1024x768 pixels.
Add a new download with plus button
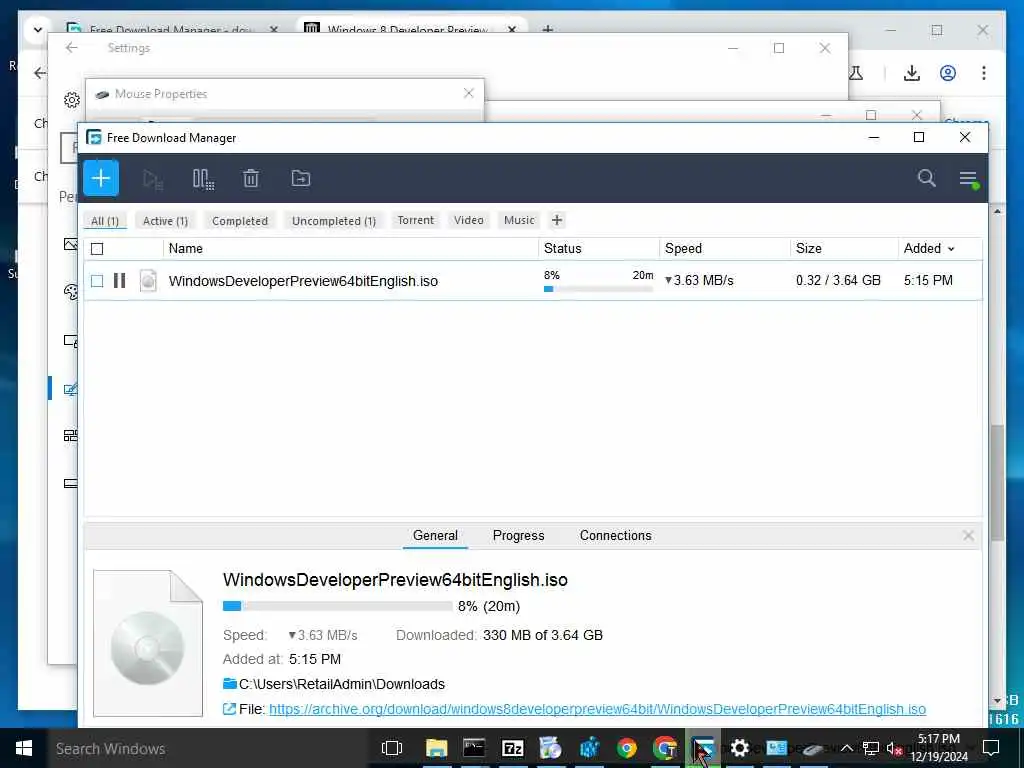[x=101, y=178]
